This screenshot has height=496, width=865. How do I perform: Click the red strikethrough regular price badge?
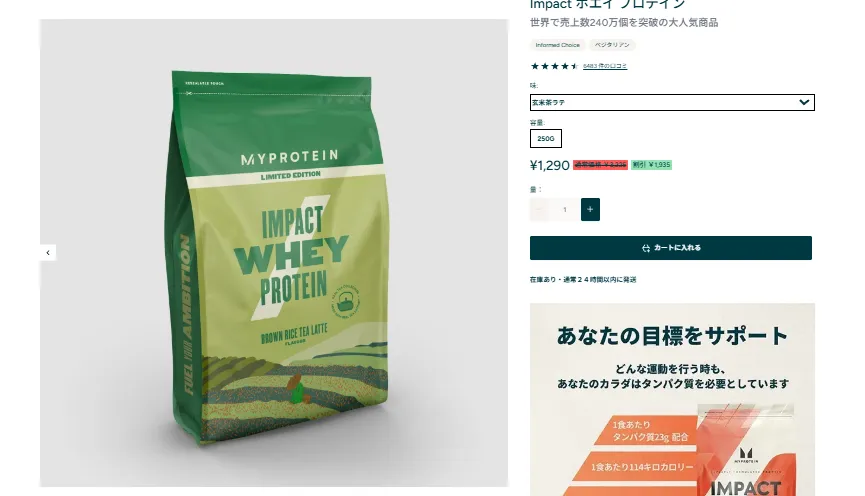click(600, 165)
